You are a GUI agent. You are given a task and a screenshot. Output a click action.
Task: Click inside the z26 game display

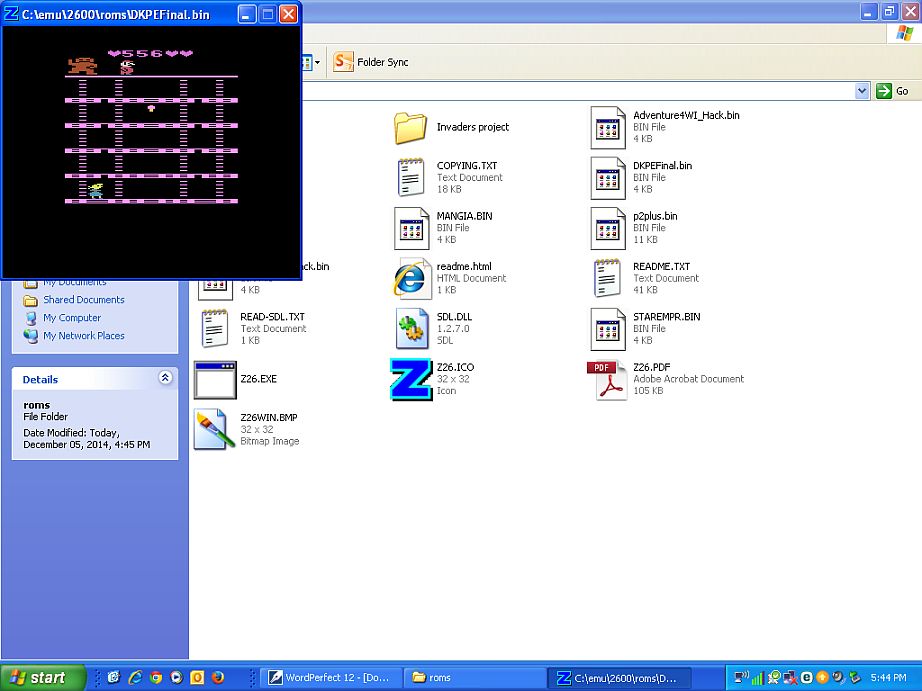152,152
